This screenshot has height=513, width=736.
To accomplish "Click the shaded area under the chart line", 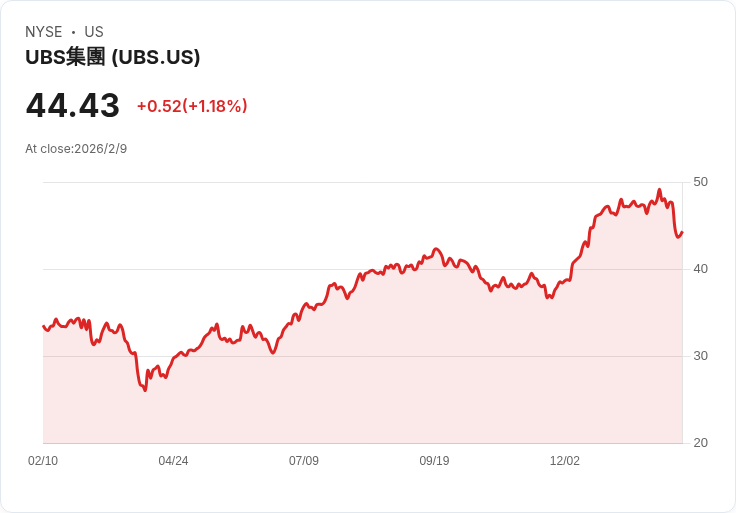I will pos(400,380).
